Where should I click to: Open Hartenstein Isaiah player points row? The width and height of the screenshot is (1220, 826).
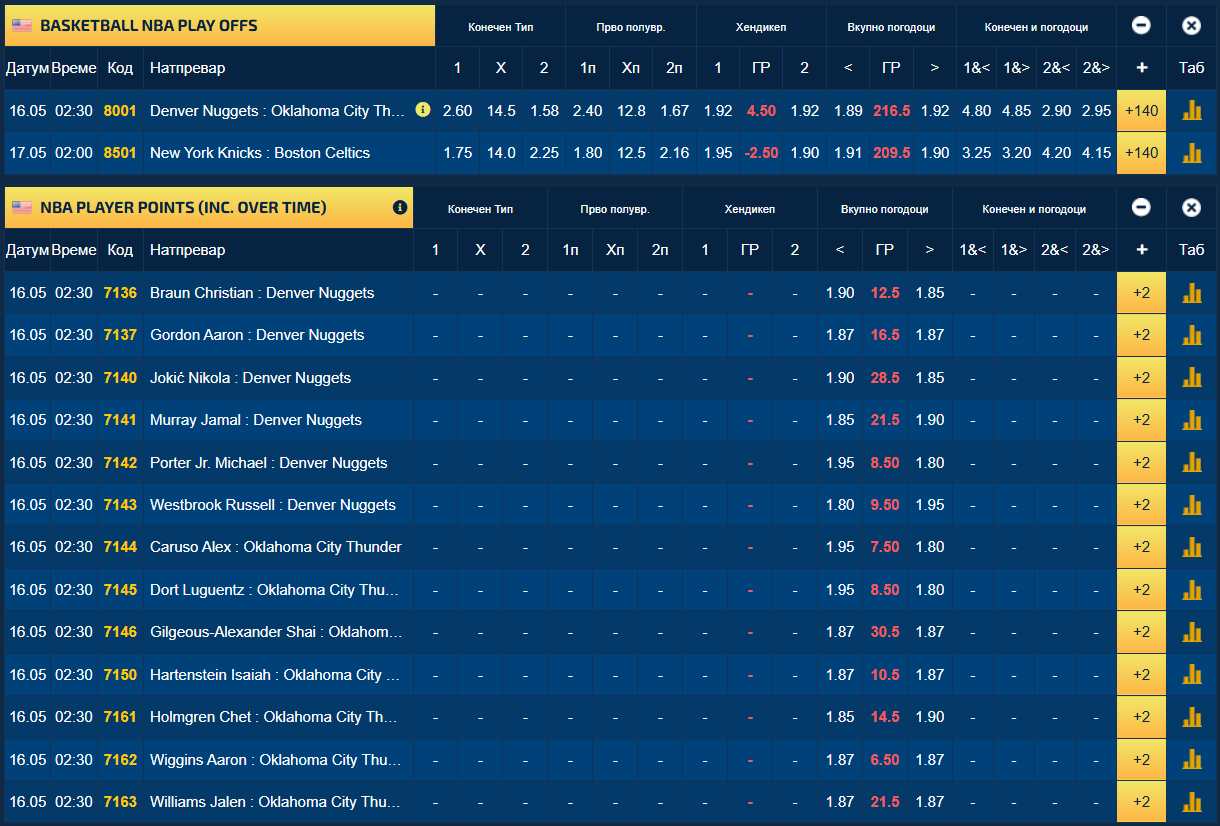point(275,675)
